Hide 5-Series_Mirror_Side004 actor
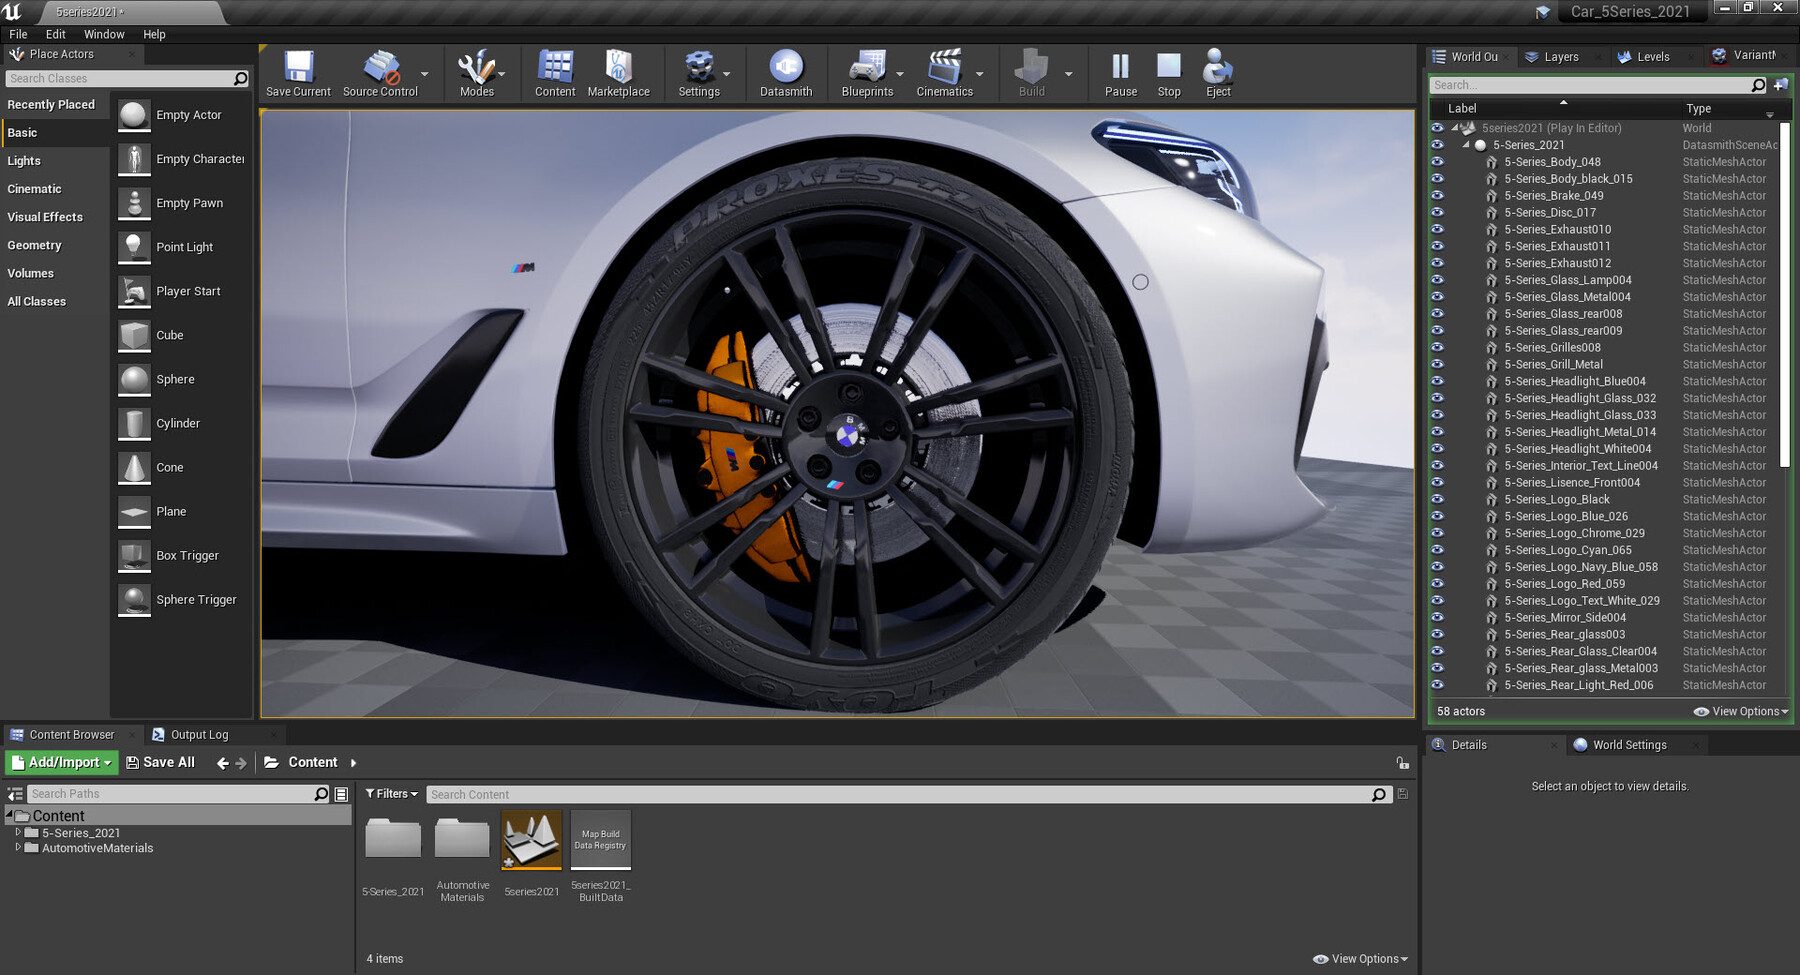1800x975 pixels. click(1437, 617)
